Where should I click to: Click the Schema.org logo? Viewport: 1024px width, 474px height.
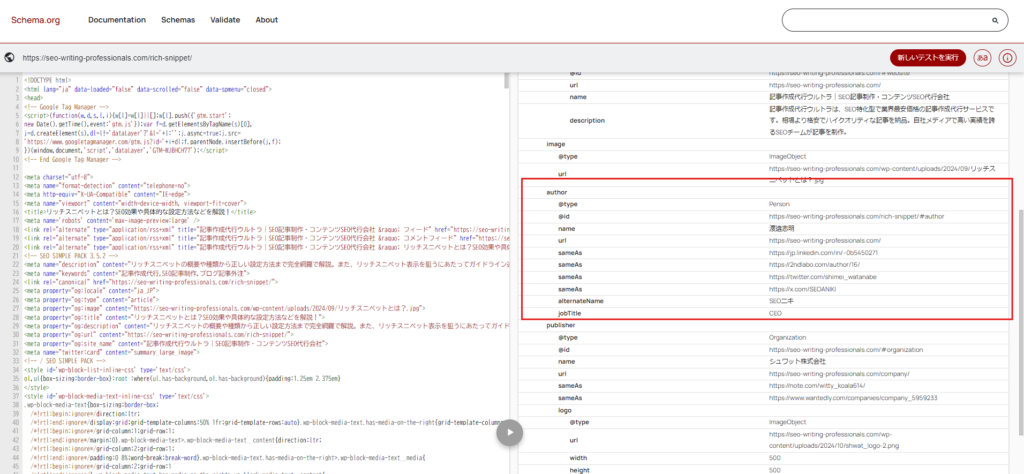[x=38, y=20]
